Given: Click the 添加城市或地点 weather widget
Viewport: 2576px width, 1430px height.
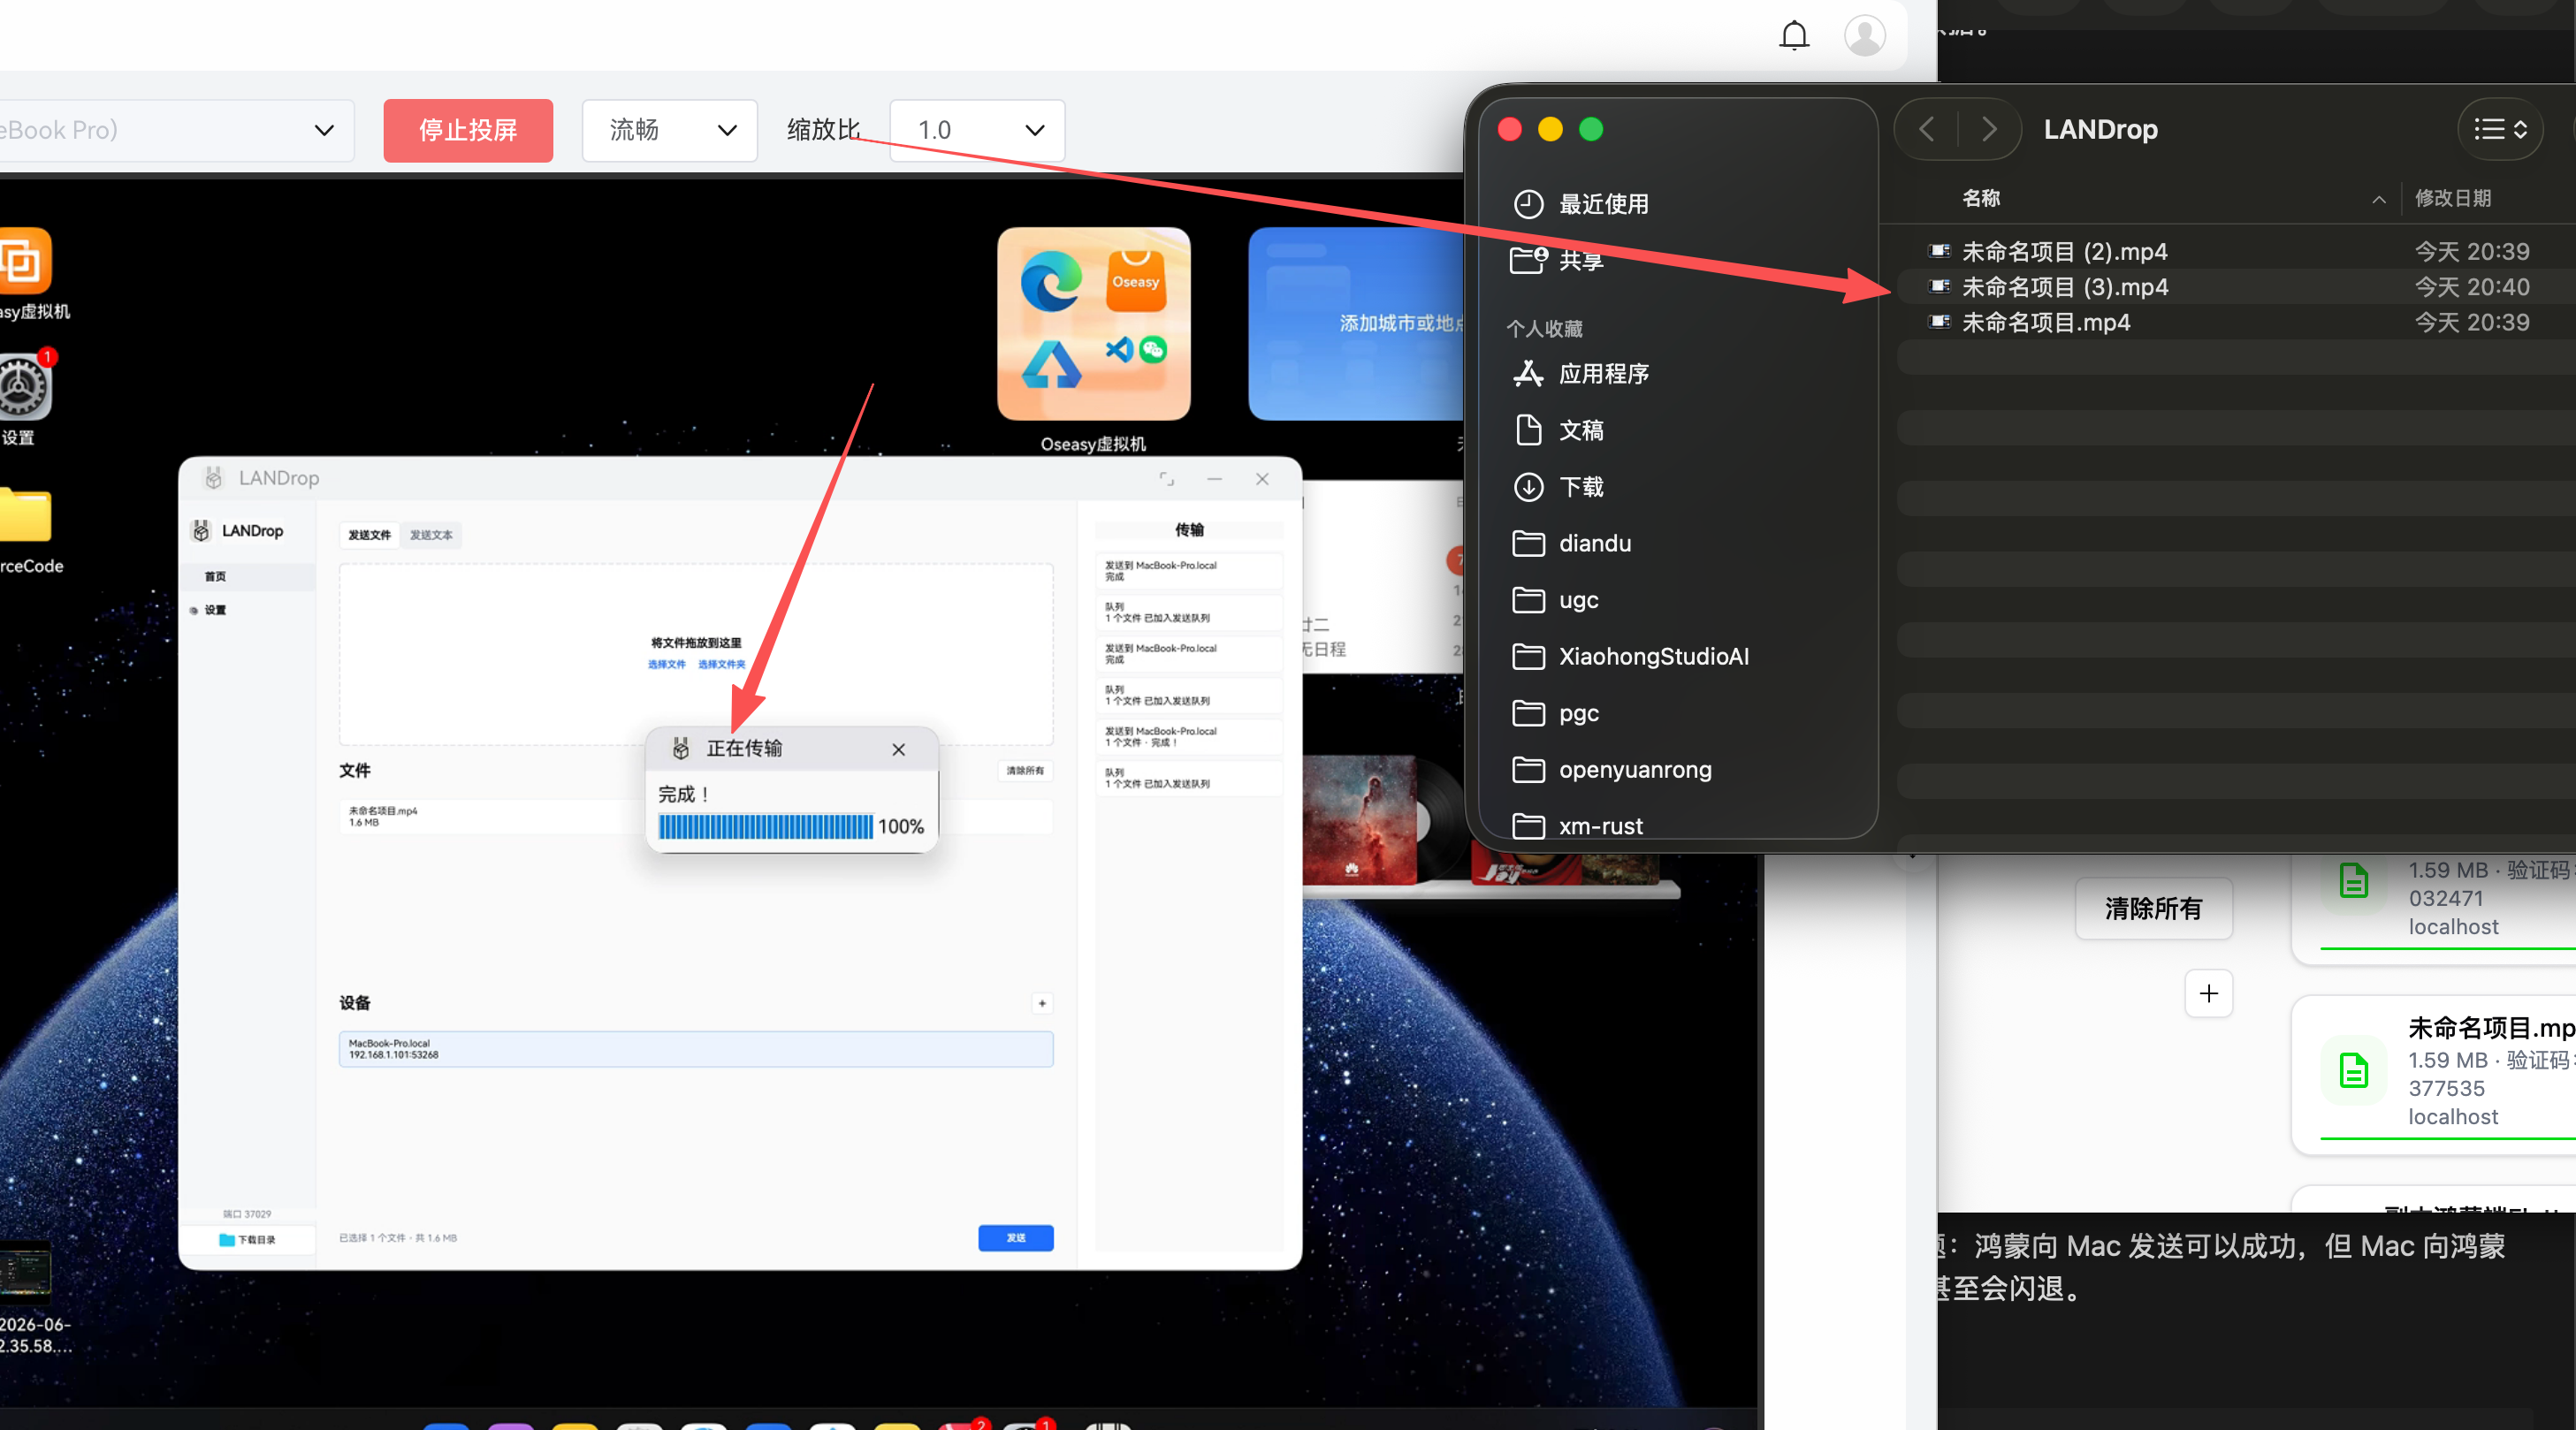Looking at the screenshot, I should 1358,324.
